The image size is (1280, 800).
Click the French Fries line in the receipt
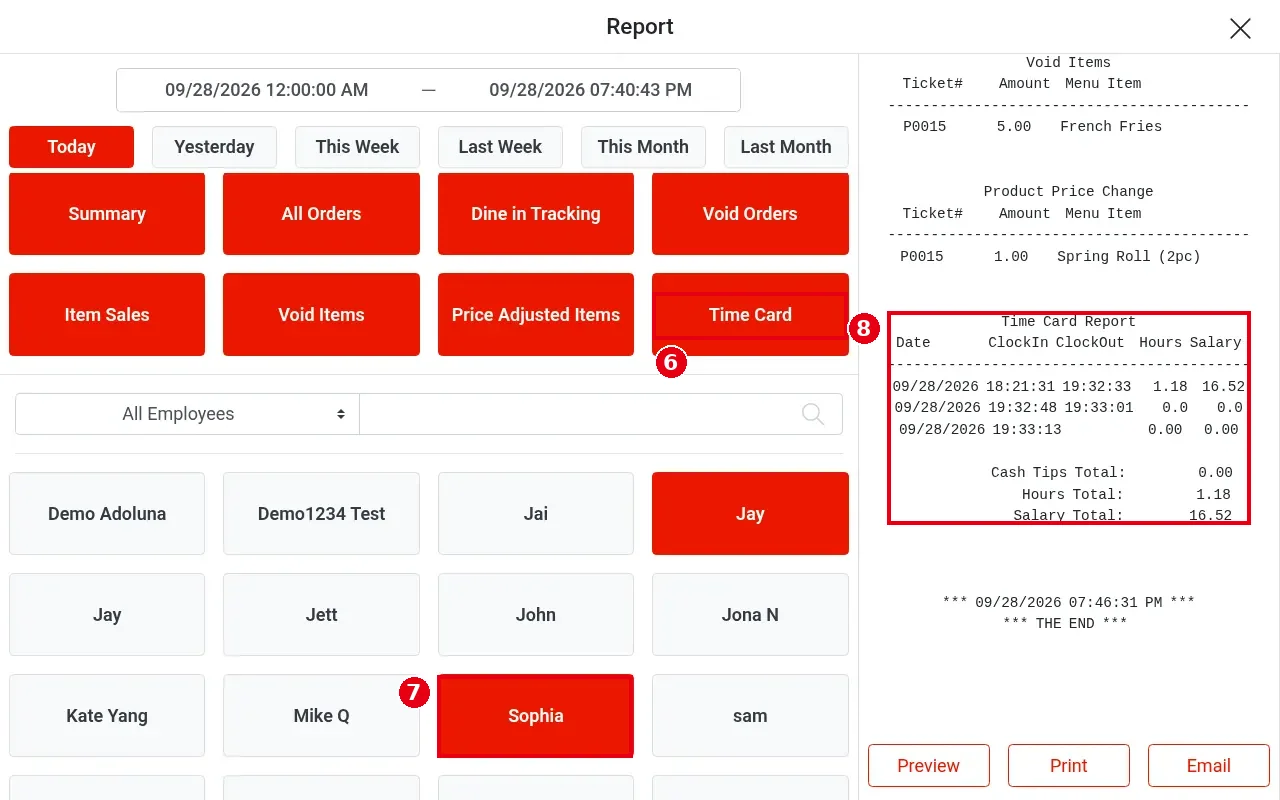(1032, 127)
